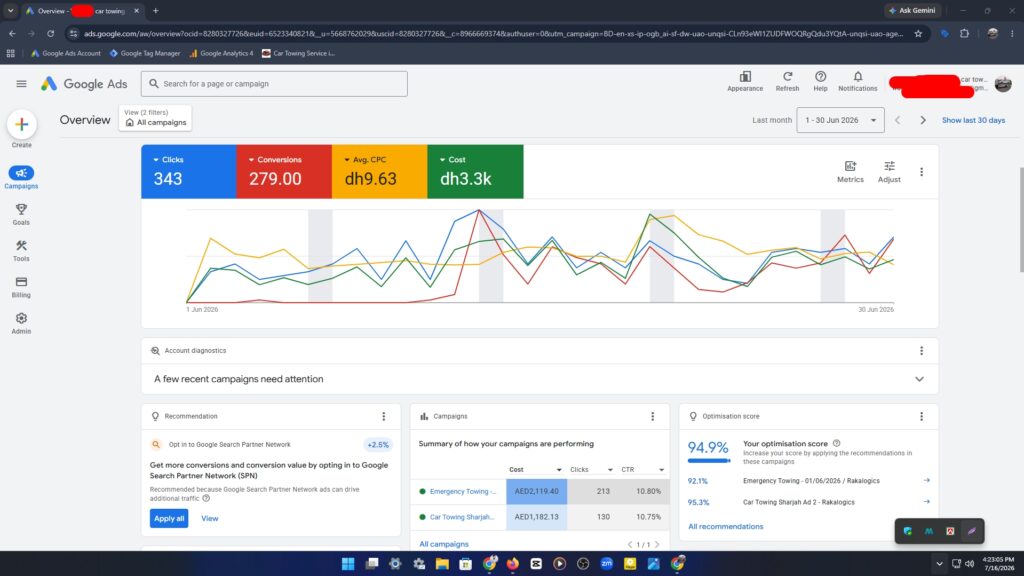
Task: Click the account profile avatar
Action: [1003, 84]
